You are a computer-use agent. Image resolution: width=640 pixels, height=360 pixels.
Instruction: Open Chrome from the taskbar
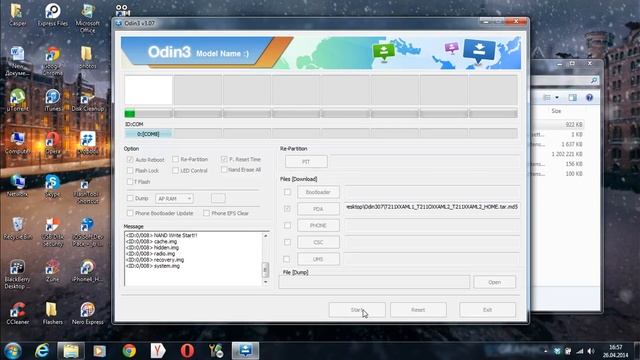click(129, 351)
